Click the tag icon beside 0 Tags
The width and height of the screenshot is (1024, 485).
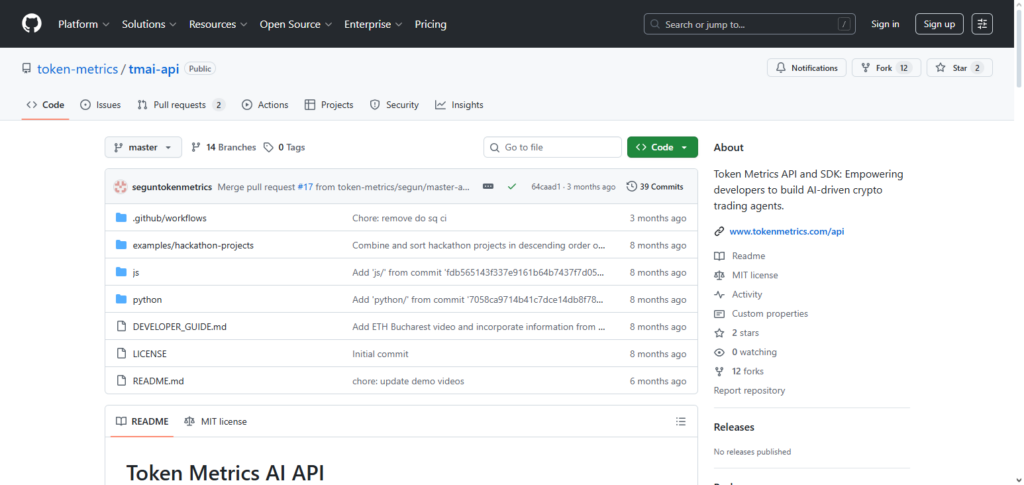[x=268, y=148]
